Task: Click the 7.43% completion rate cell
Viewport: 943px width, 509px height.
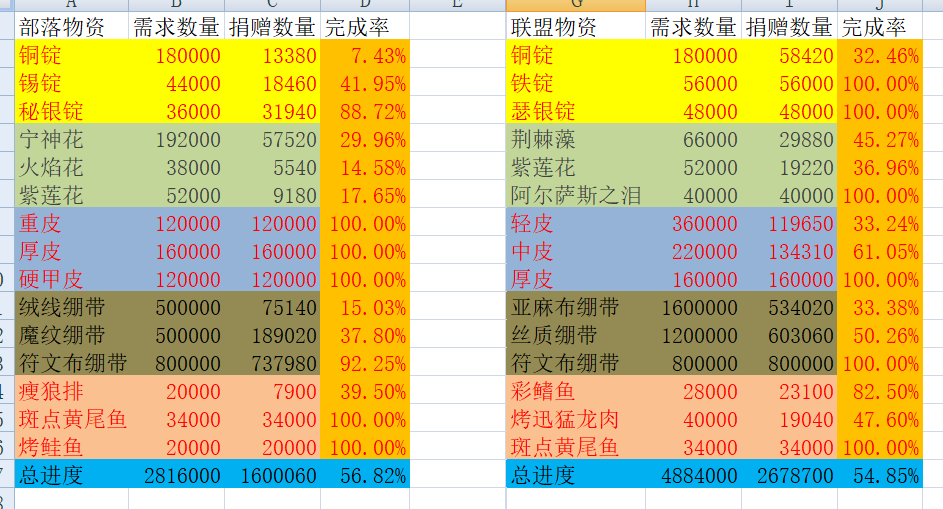Action: 366,55
